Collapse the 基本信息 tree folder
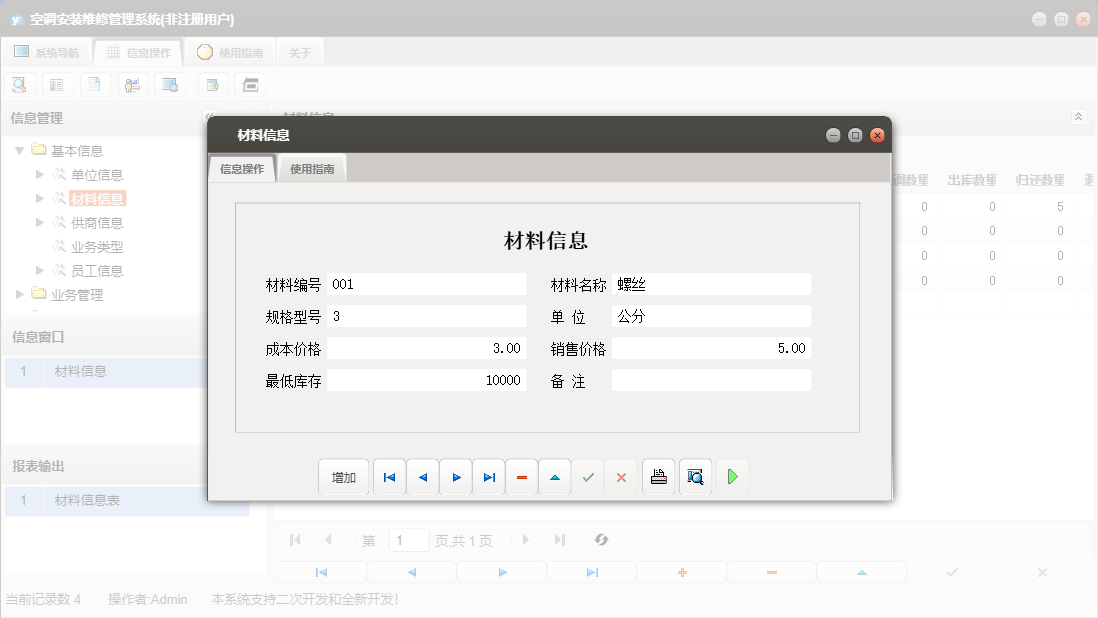1098x618 pixels. coord(19,151)
